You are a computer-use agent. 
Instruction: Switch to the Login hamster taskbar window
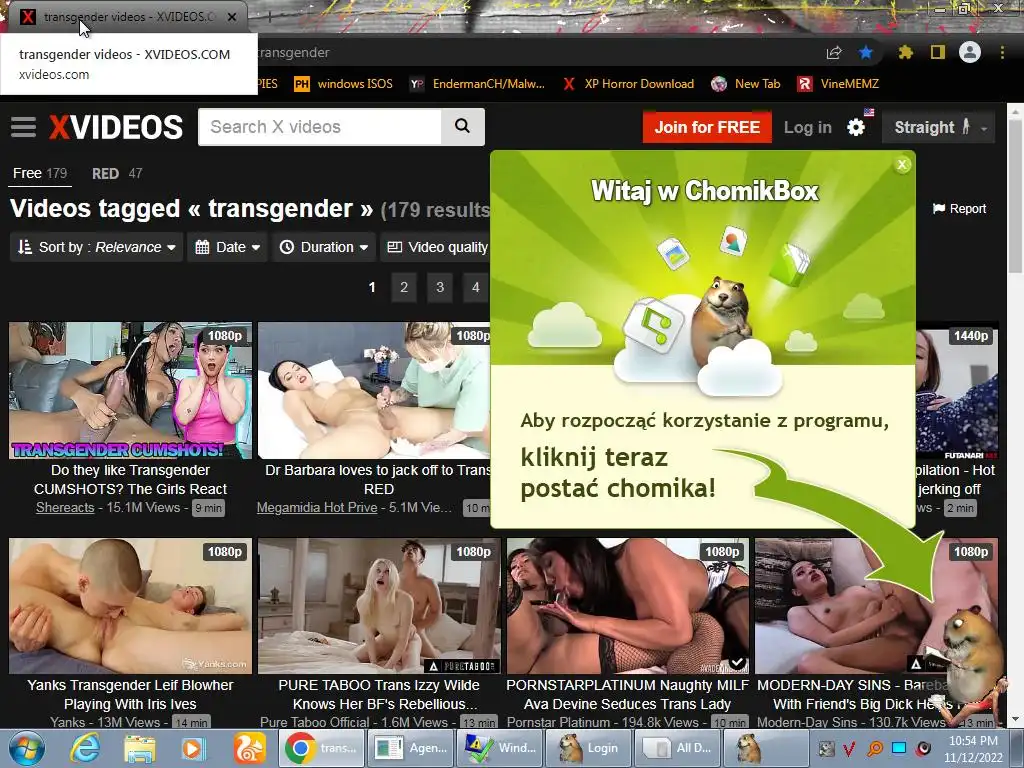(x=588, y=748)
